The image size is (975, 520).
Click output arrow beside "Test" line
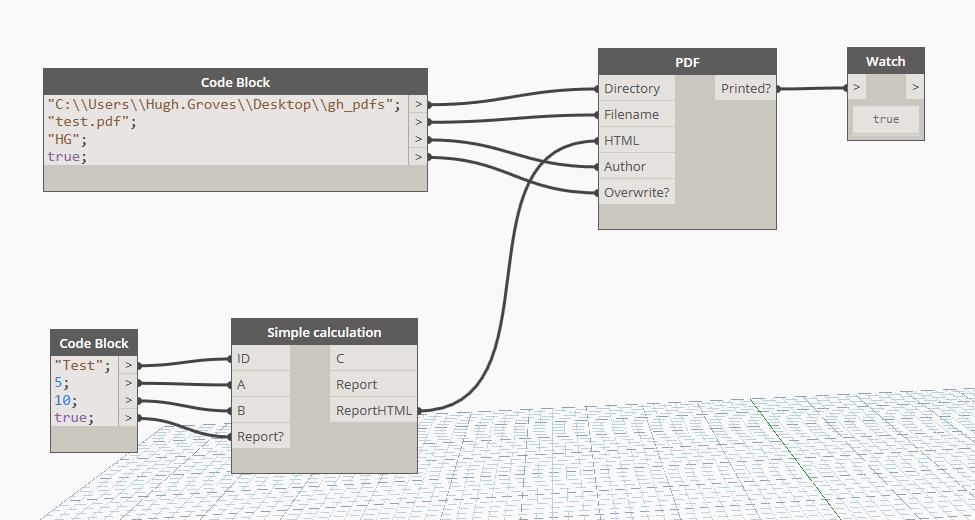128,366
